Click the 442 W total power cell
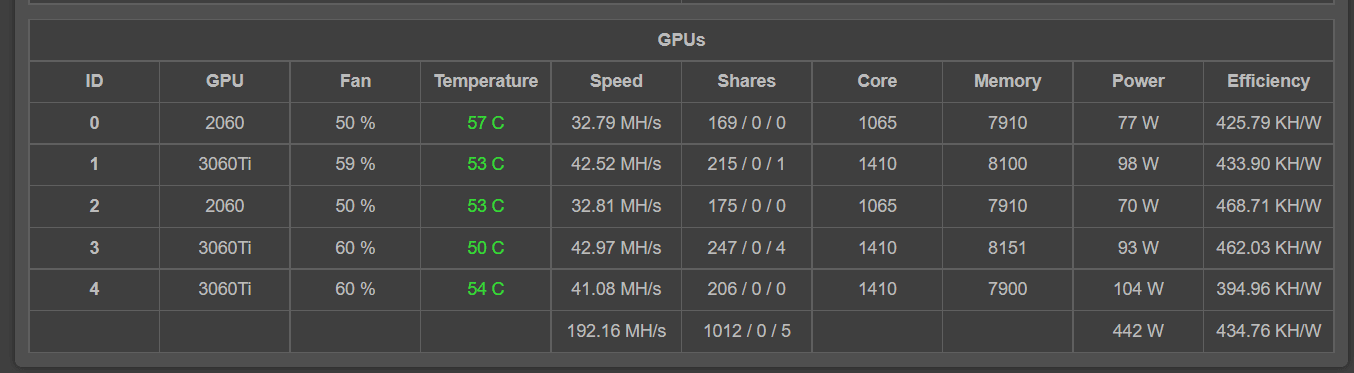The image size is (1354, 373). (x=1138, y=330)
